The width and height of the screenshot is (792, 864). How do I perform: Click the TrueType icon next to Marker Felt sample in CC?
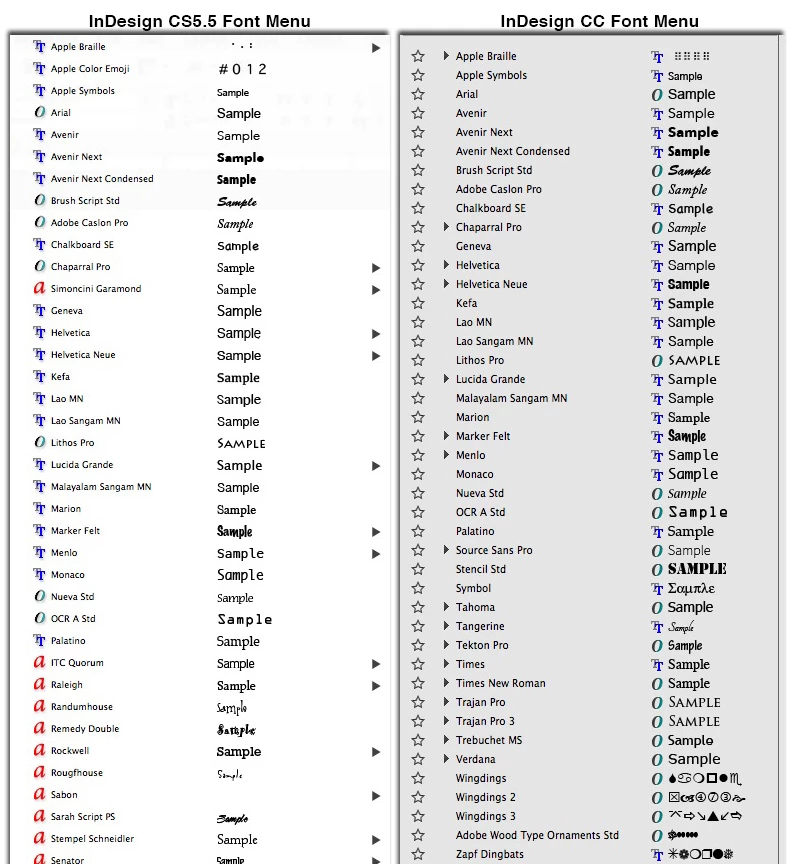pyautogui.click(x=657, y=436)
